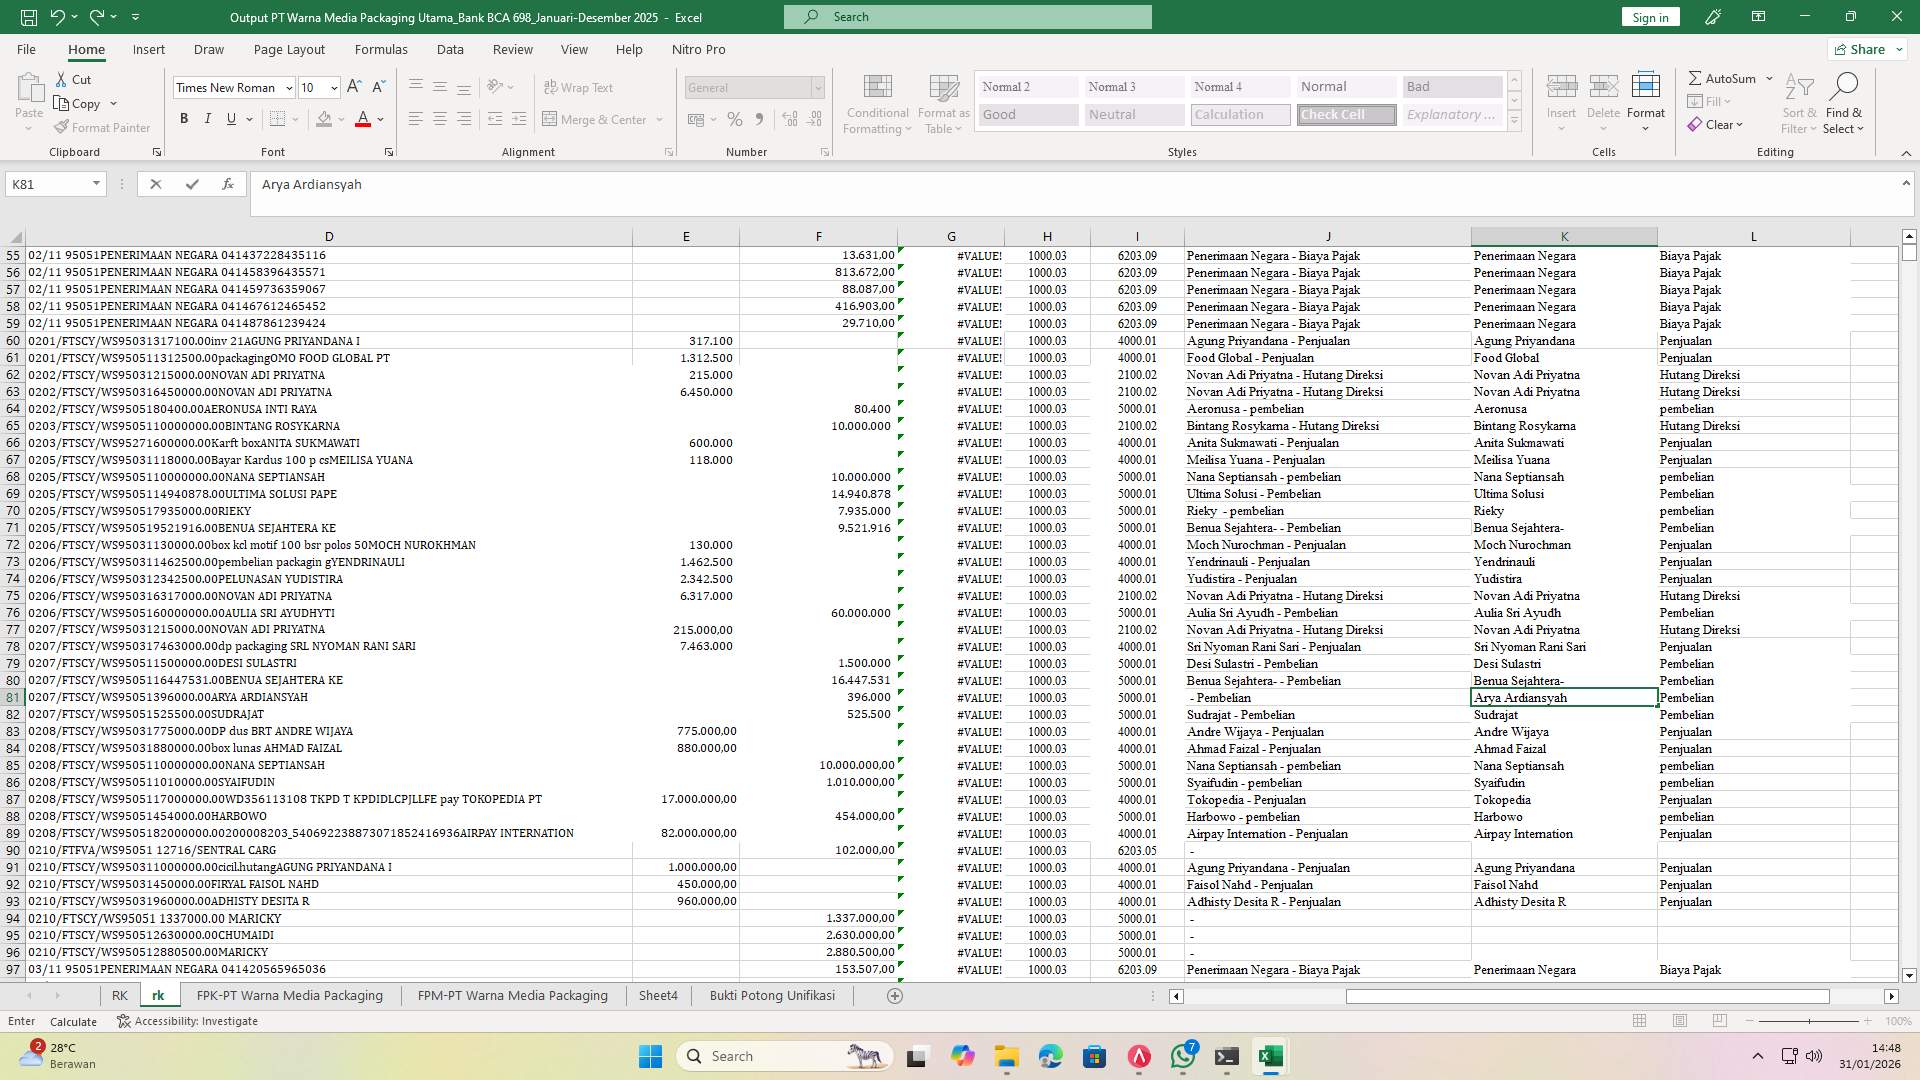The width and height of the screenshot is (1920, 1080).
Task: Click the Sign in button
Action: tap(1649, 17)
